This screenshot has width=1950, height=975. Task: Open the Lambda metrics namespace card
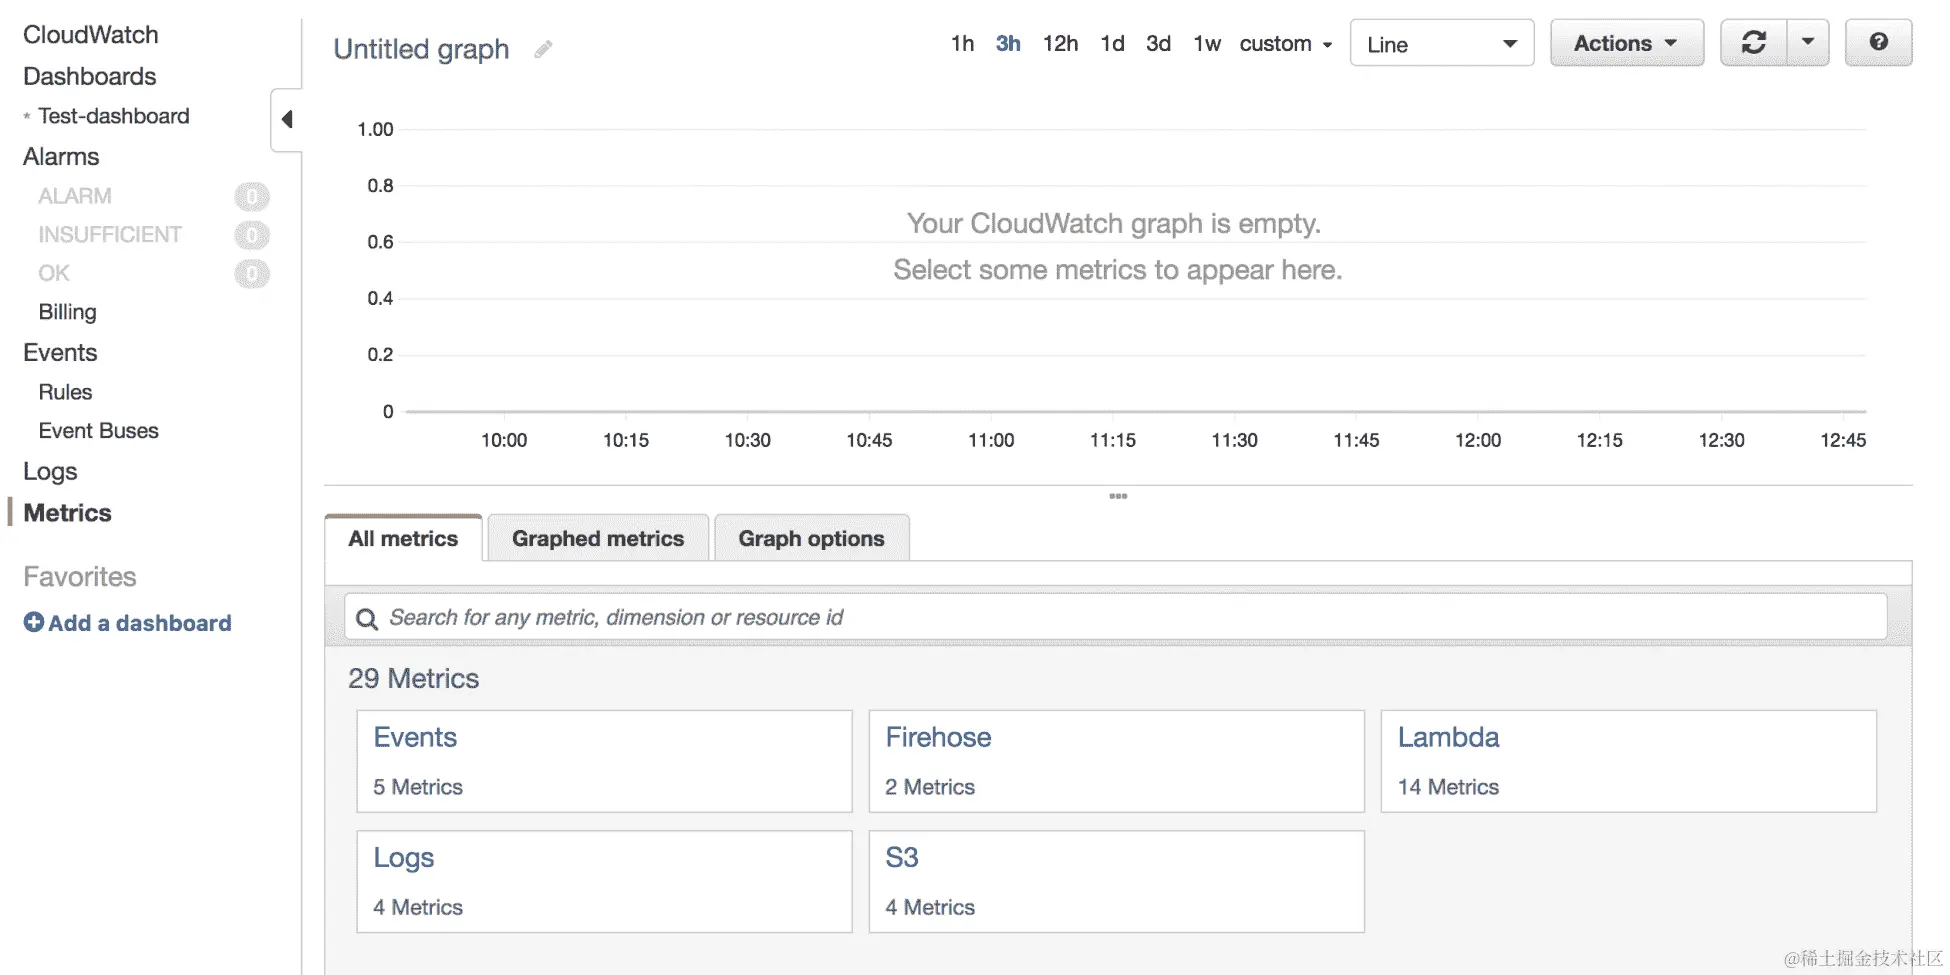pos(1628,761)
